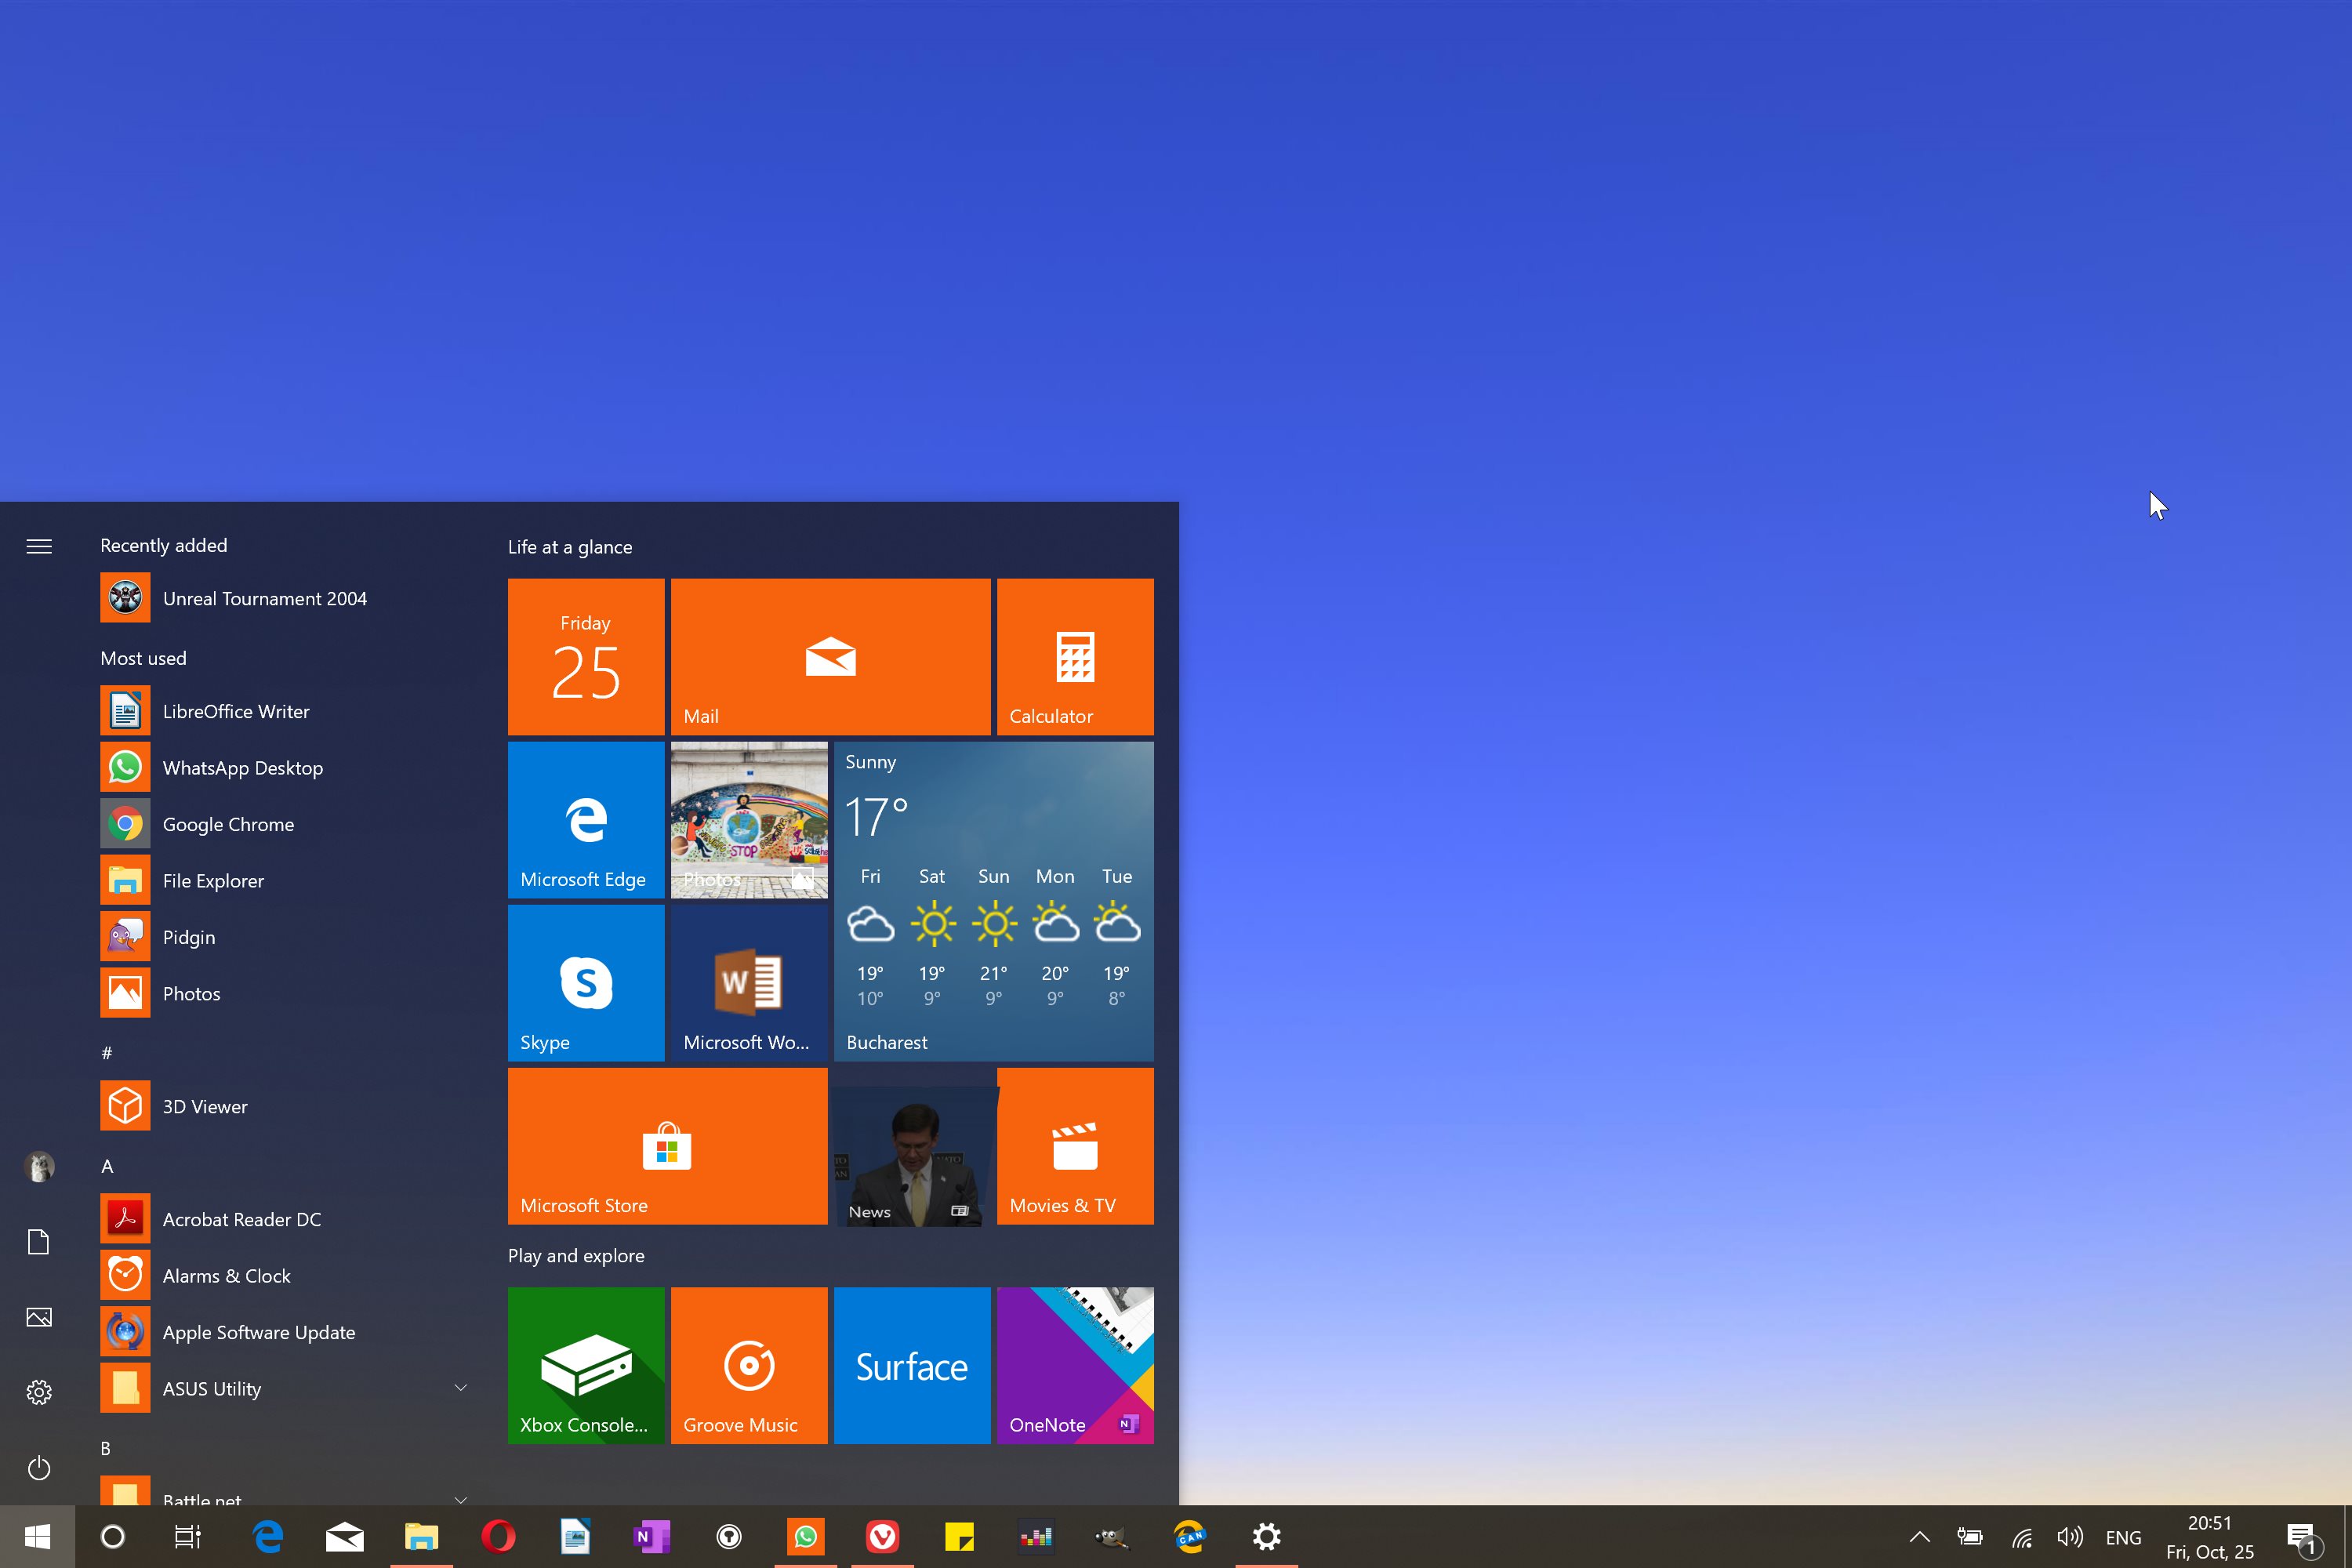Open the Microsoft Store tile

[667, 1146]
